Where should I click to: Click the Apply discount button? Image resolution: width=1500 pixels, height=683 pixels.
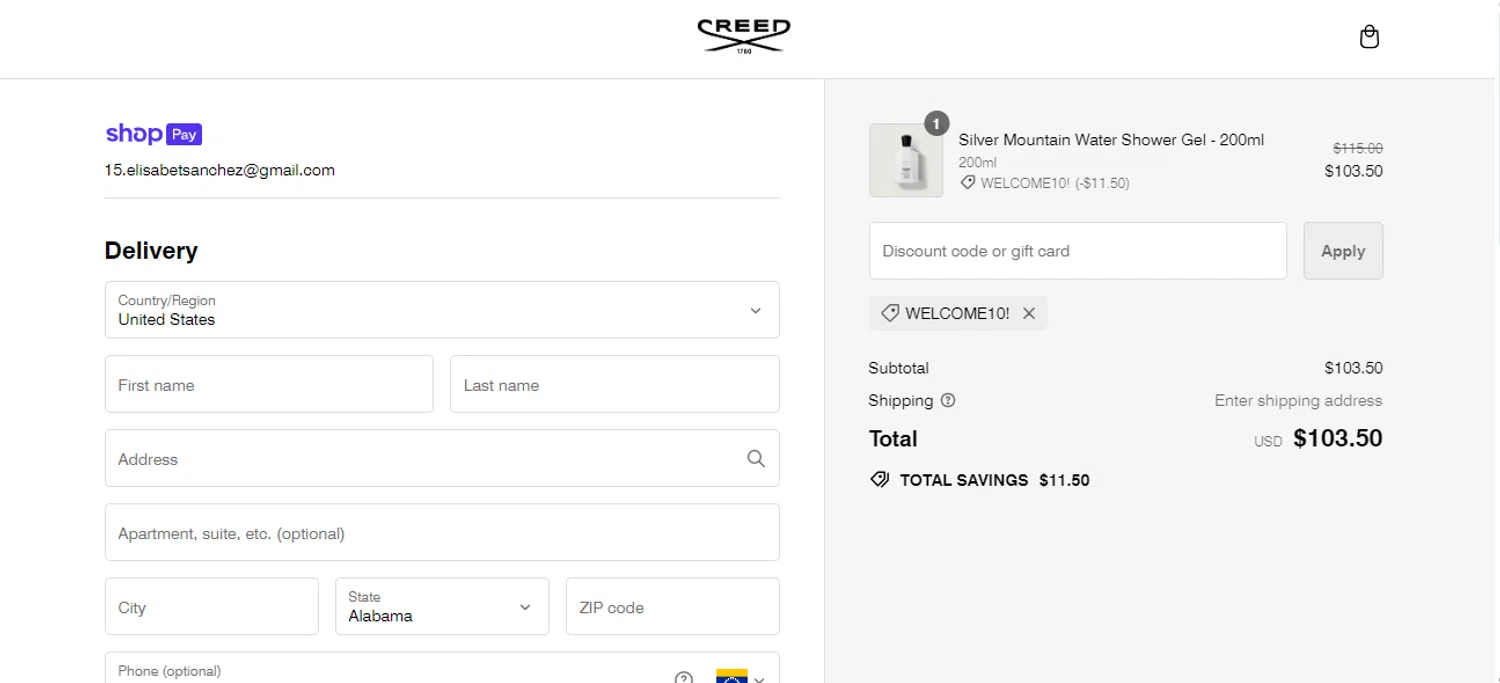(1343, 251)
